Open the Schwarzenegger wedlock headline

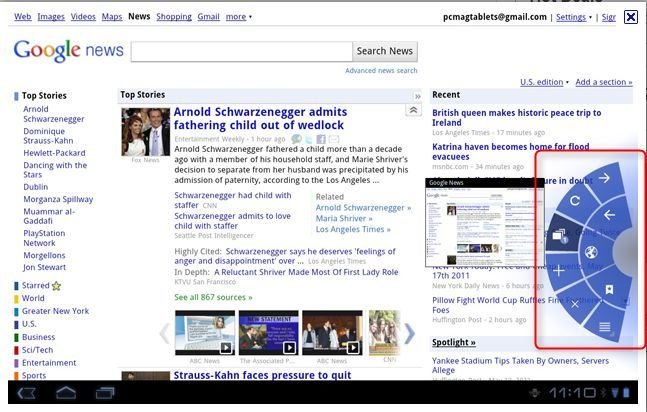[260, 118]
